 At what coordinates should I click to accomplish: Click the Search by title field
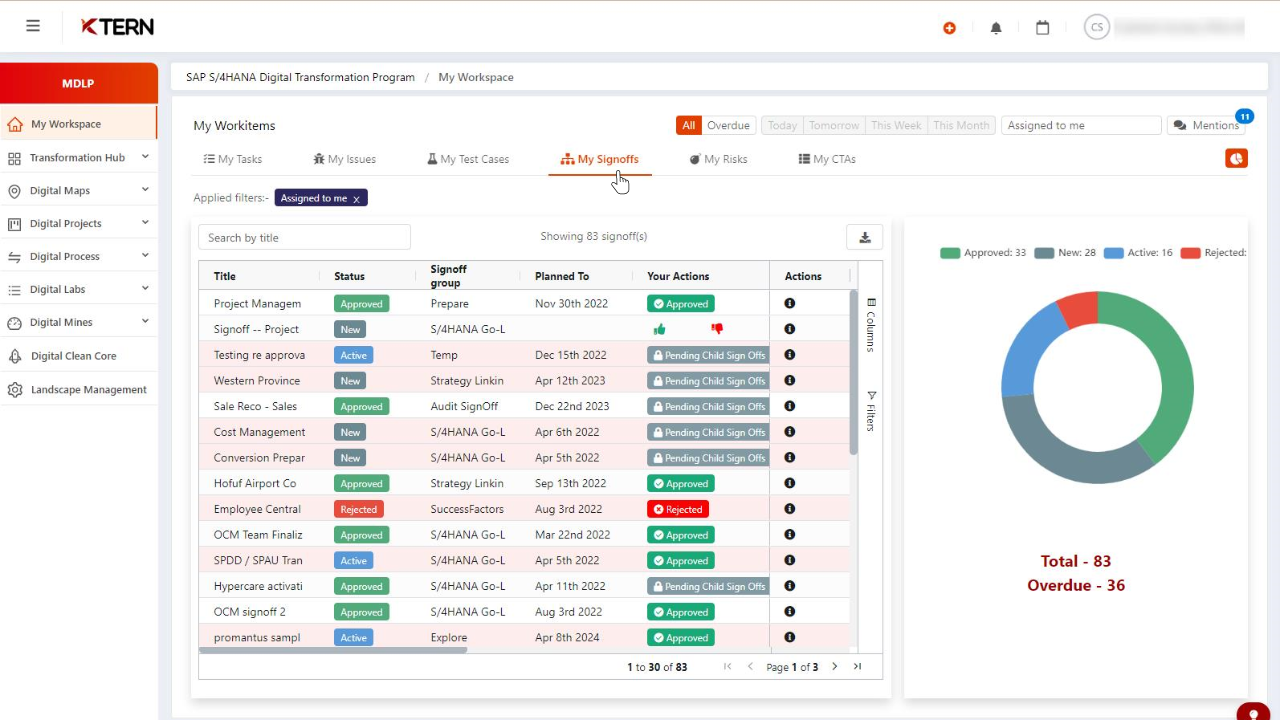(304, 237)
